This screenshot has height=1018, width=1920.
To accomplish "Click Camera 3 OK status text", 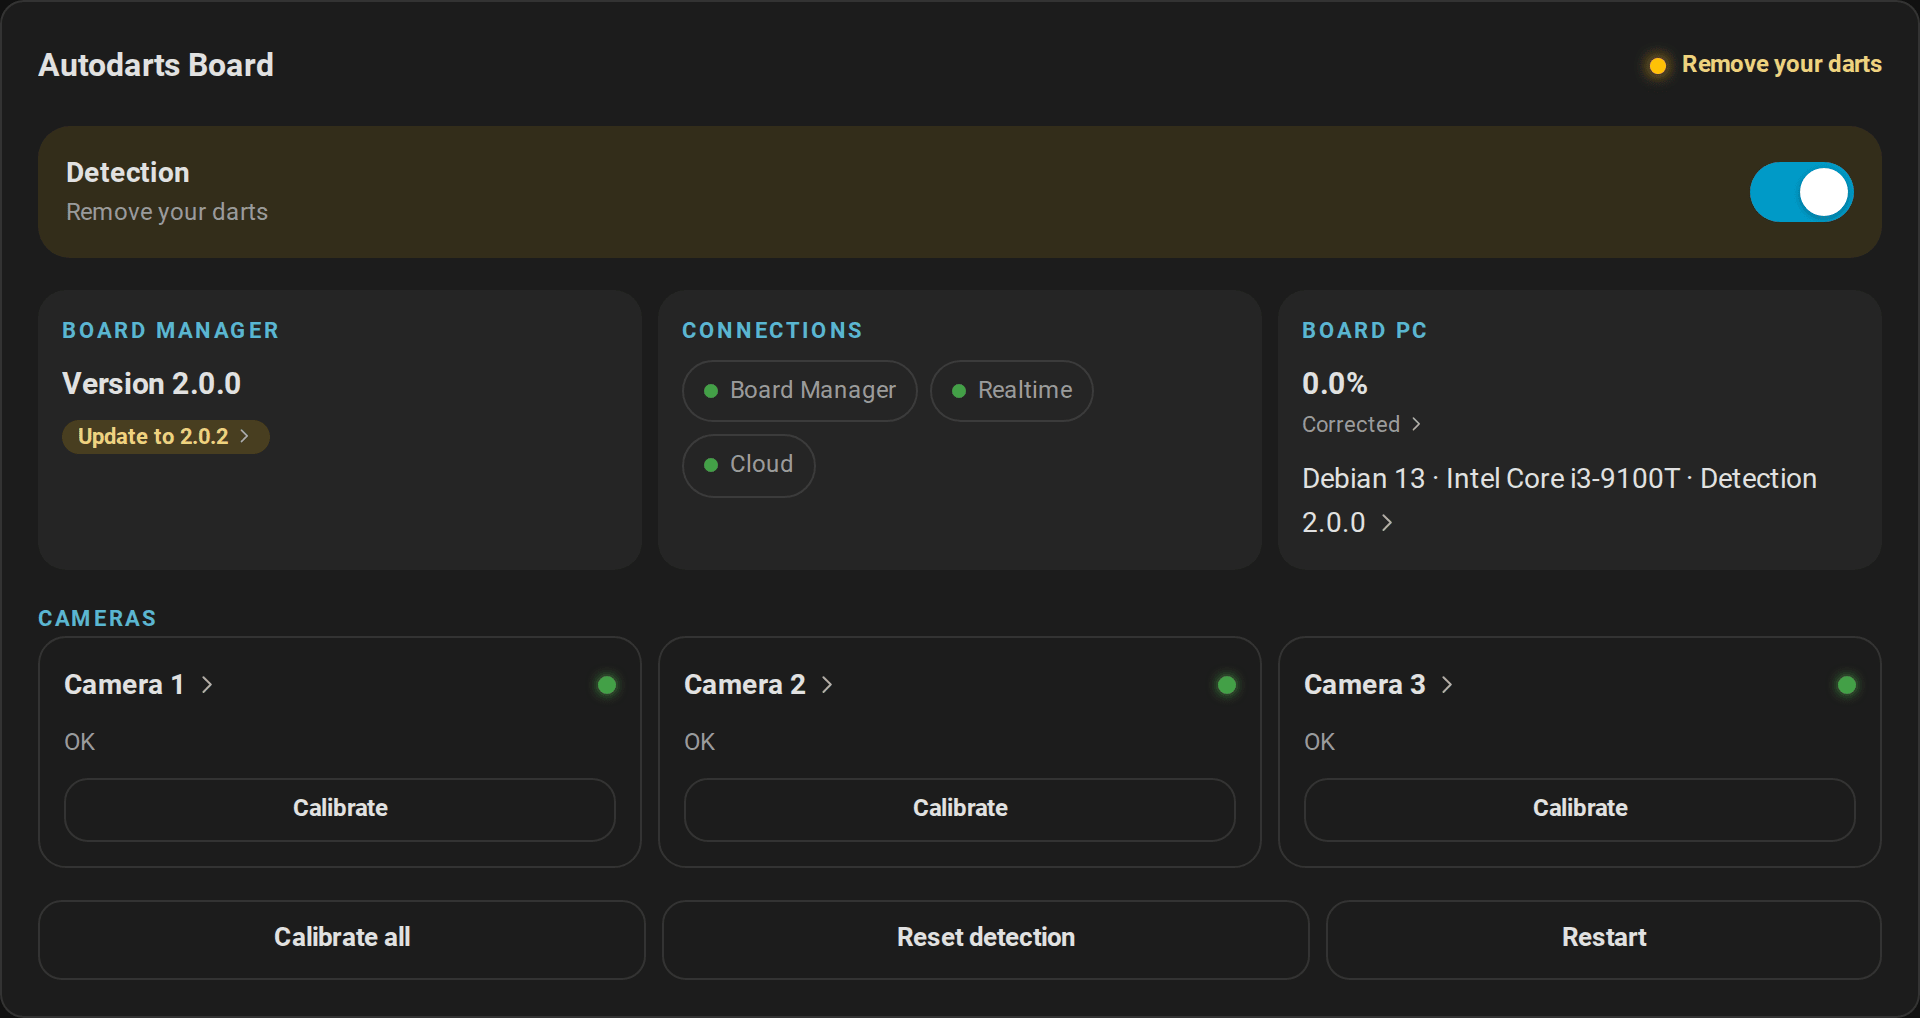I will (x=1320, y=742).
